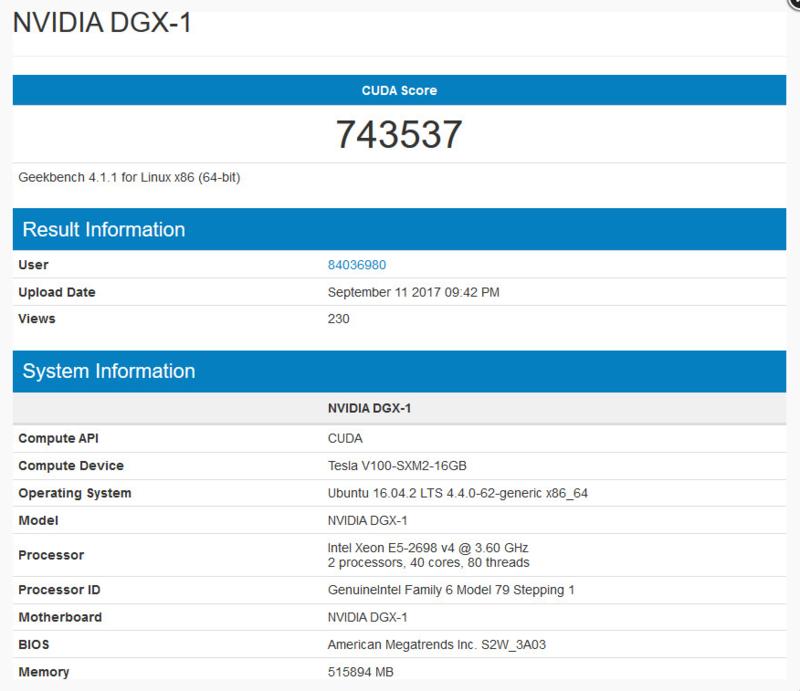Select the 743537 score value
800x691 pixels.
(399, 134)
